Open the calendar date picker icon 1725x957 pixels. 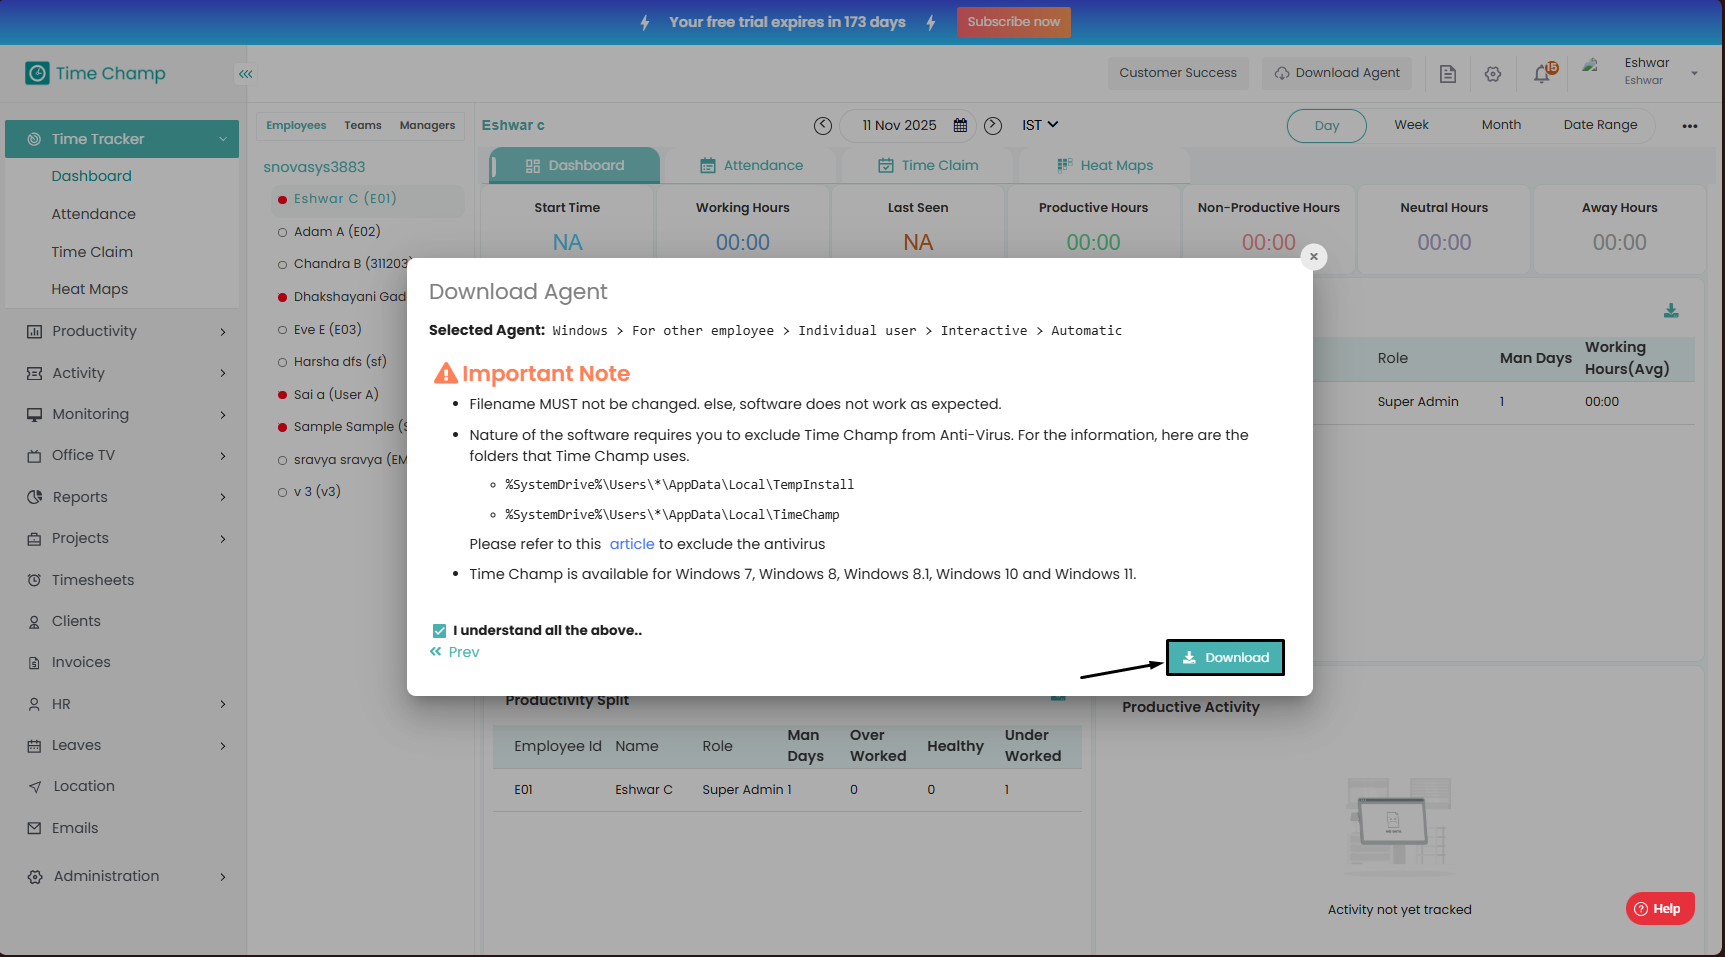pyautogui.click(x=960, y=125)
